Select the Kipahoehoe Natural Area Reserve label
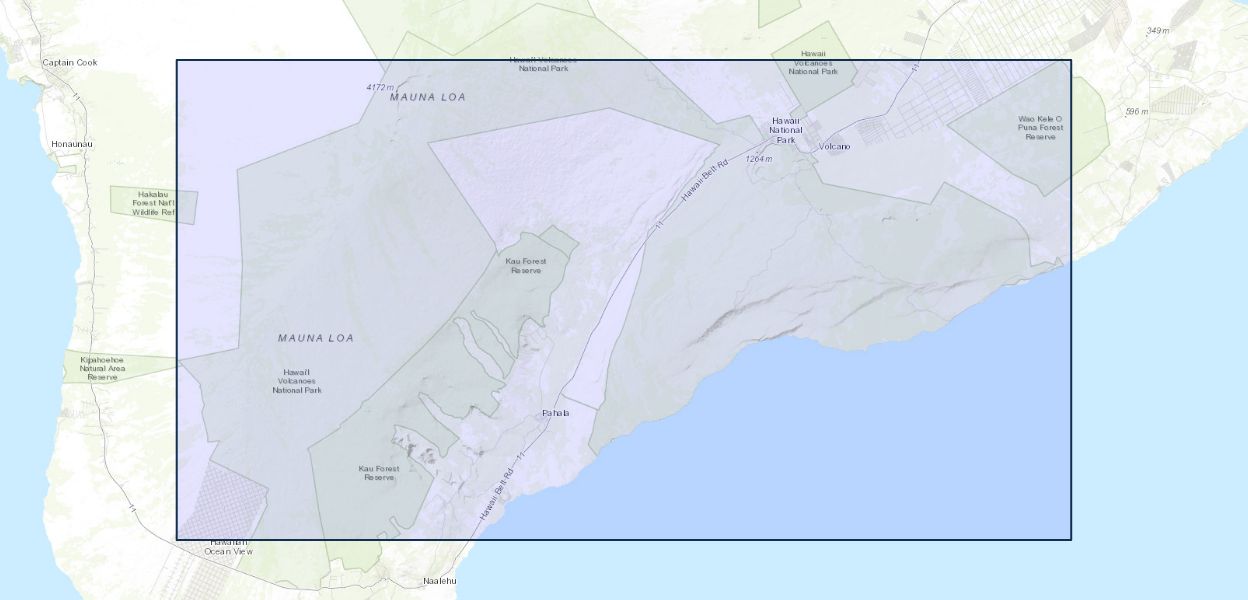The width and height of the screenshot is (1248, 600). pos(102,367)
